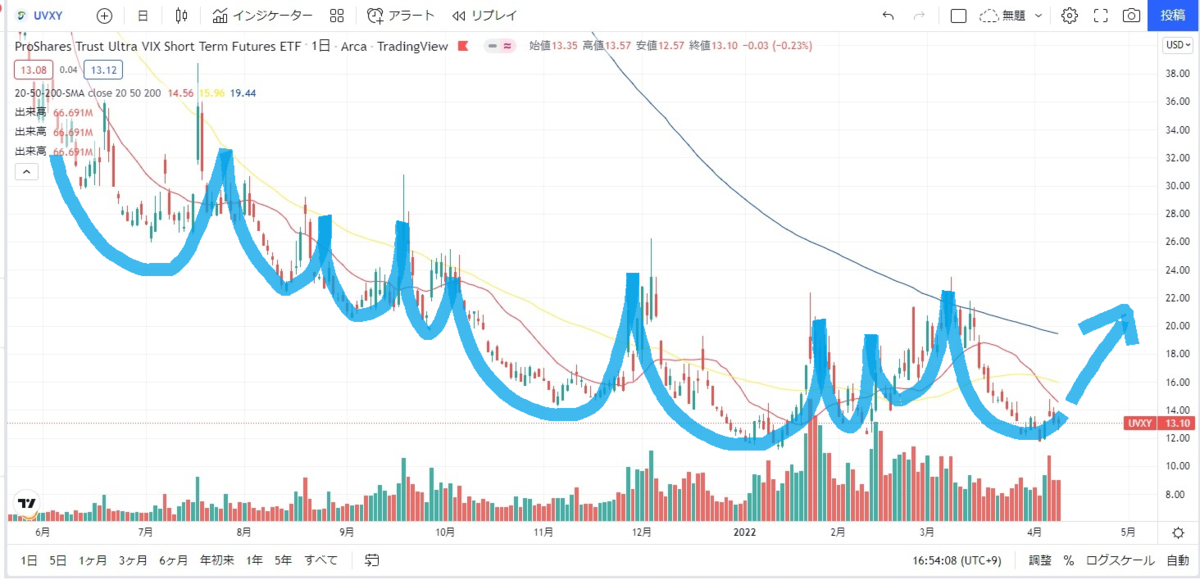This screenshot has height=580, width=1200.
Task: Start bar リプレイ replay mode
Action: pyautogui.click(x=483, y=16)
